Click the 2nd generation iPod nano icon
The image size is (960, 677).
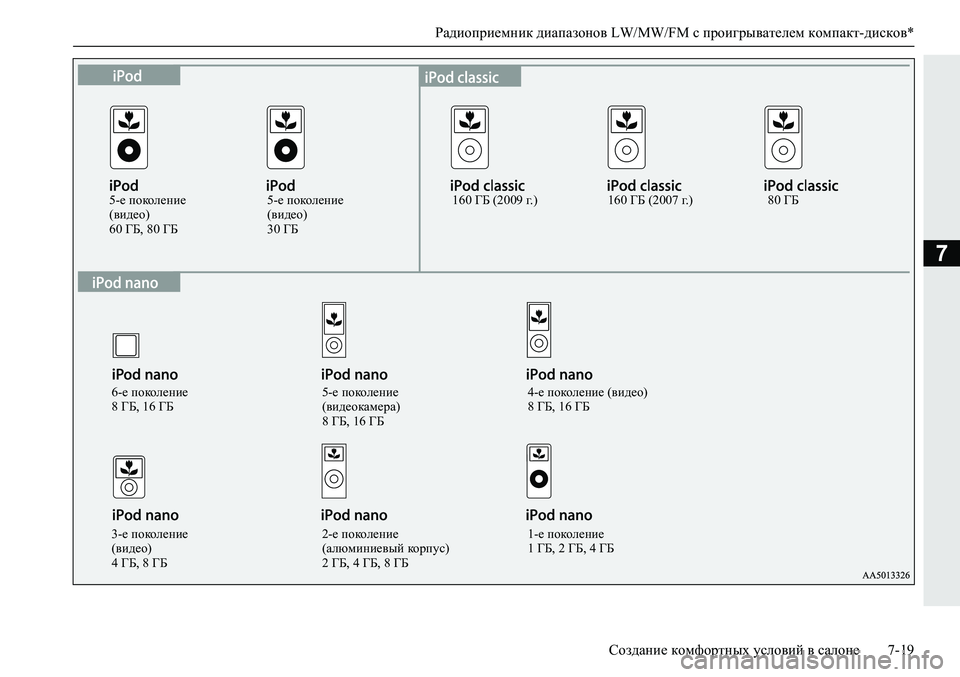[x=334, y=471]
